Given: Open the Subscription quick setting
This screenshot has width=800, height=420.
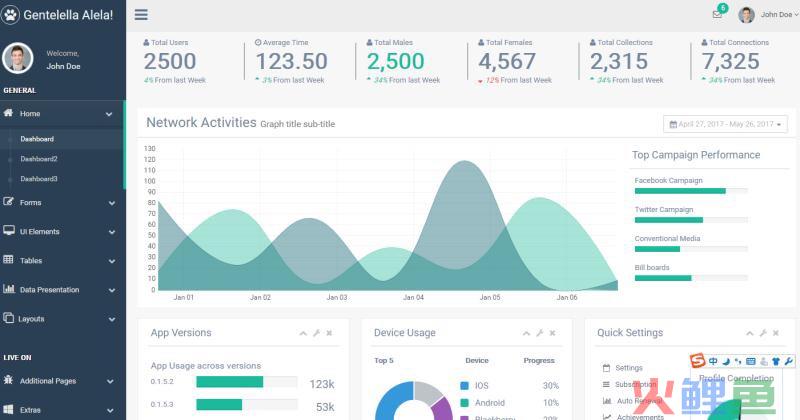Looking at the screenshot, I should 635,384.
